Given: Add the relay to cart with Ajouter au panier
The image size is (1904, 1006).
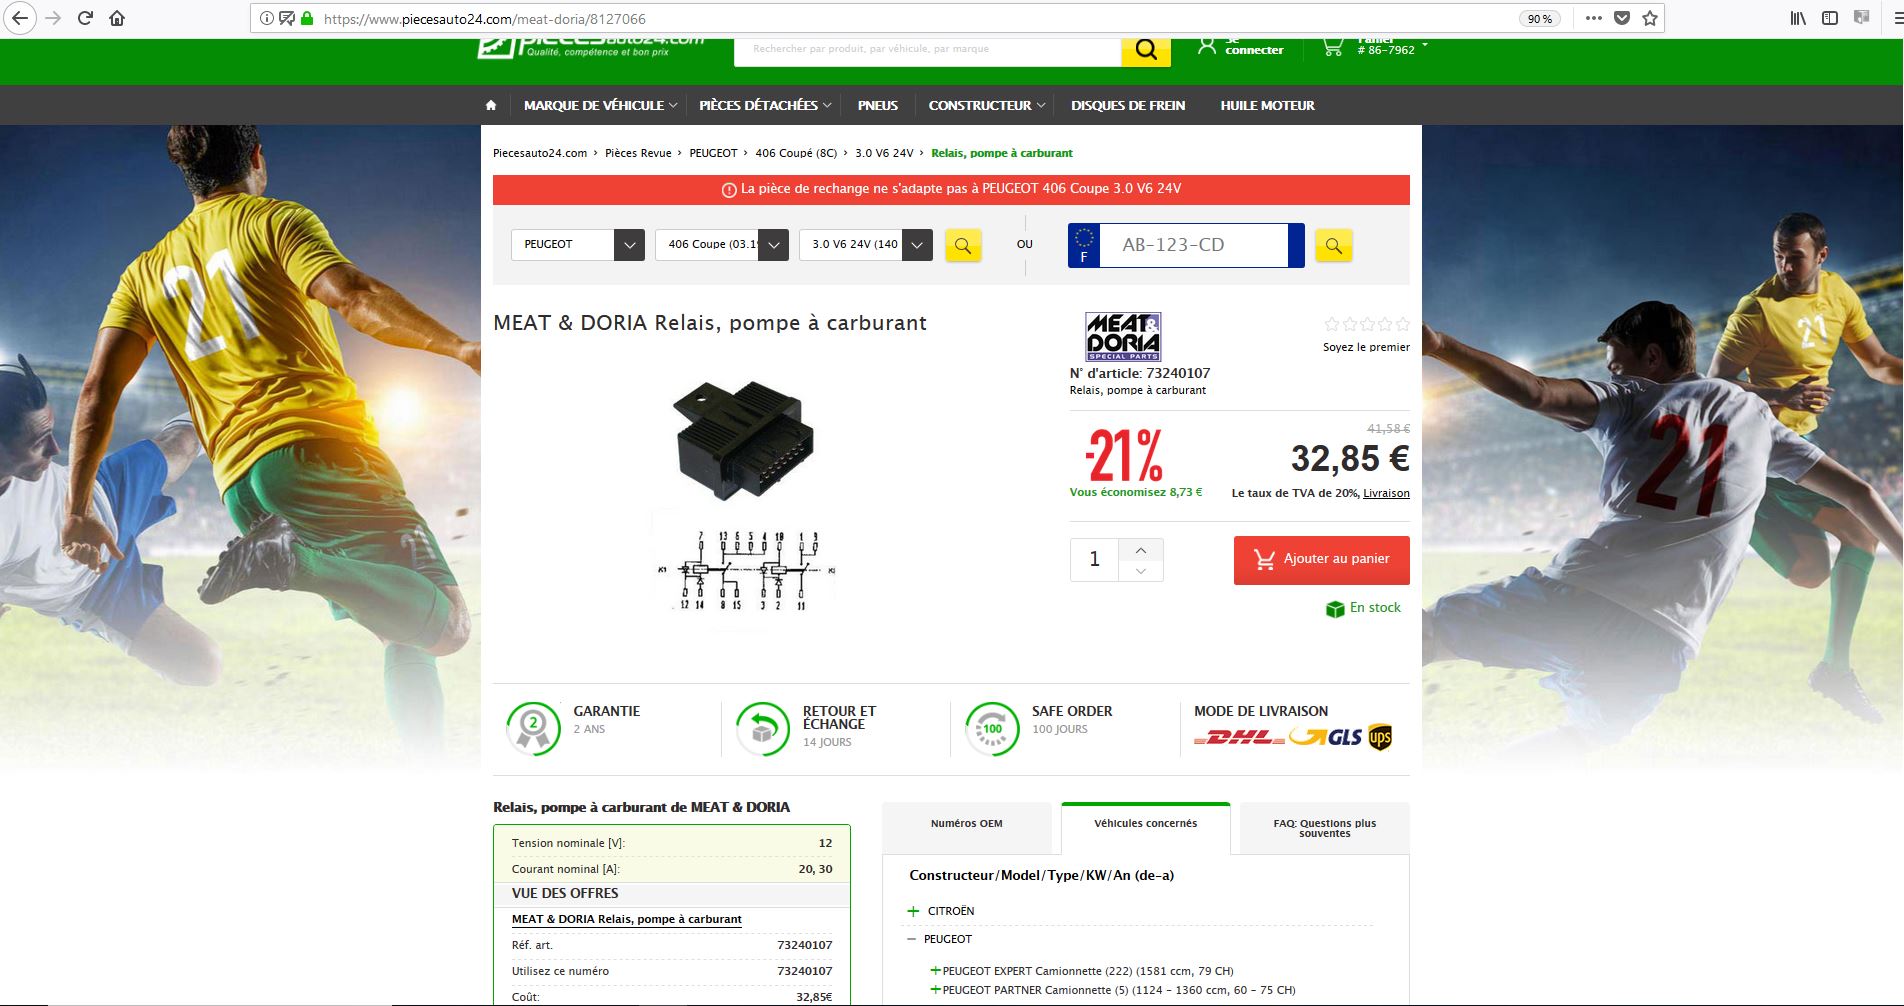Looking at the screenshot, I should point(1321,560).
